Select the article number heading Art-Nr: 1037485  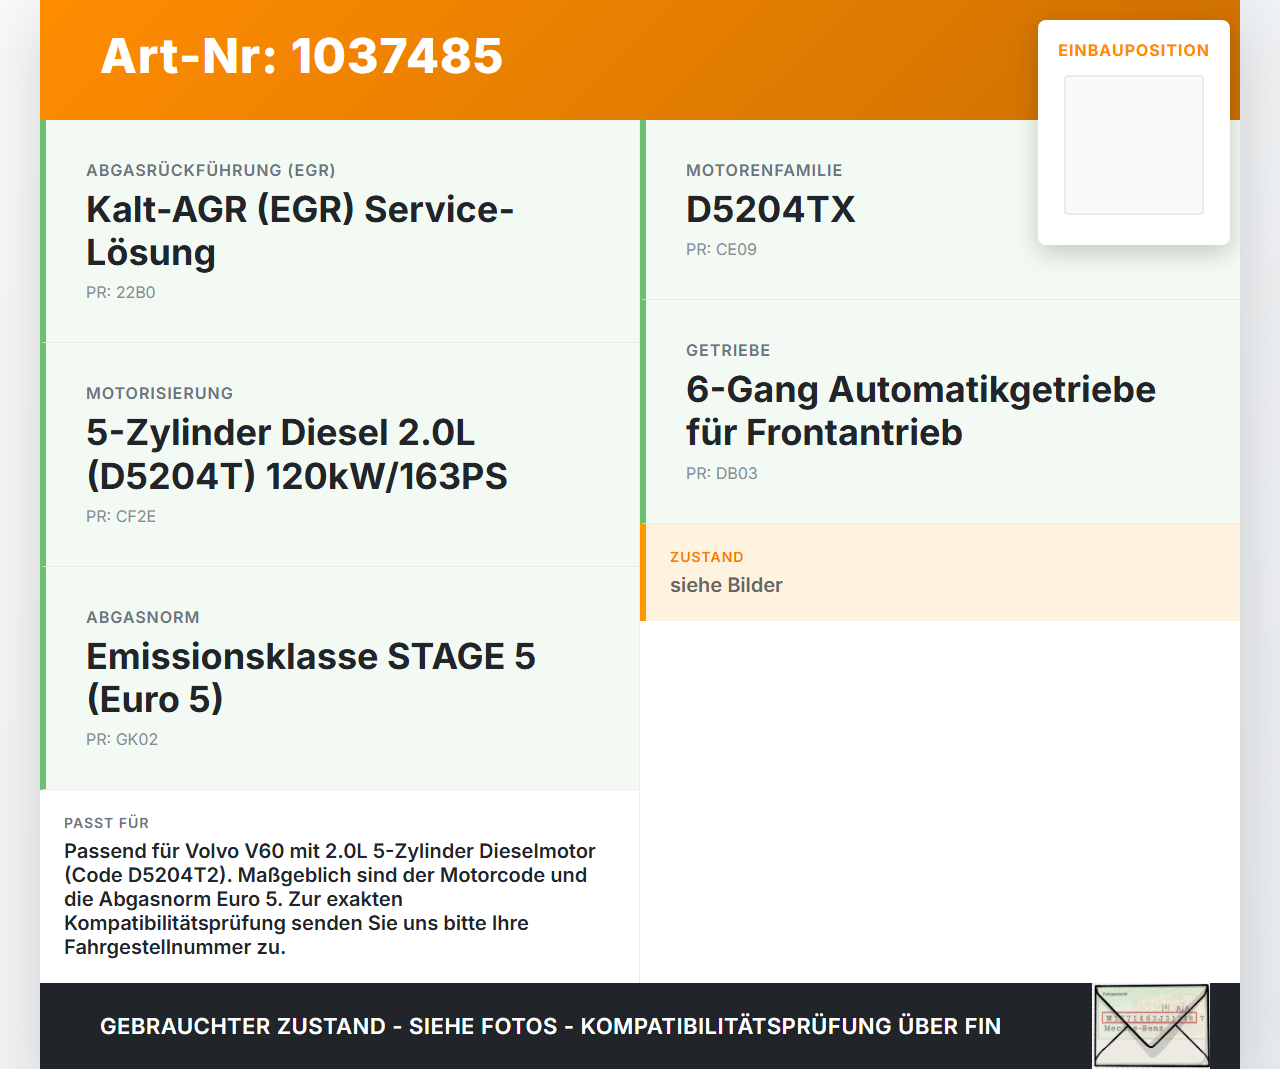tap(302, 56)
